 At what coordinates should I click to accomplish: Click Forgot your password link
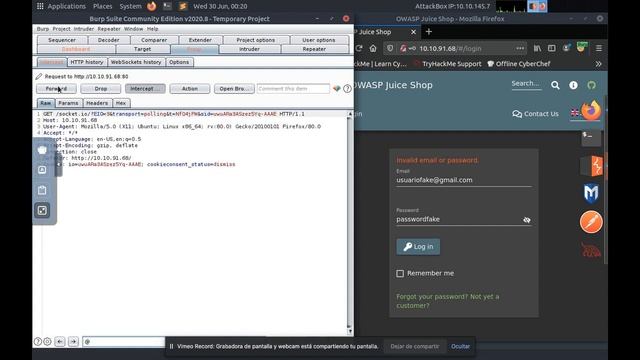pyautogui.click(x=432, y=296)
